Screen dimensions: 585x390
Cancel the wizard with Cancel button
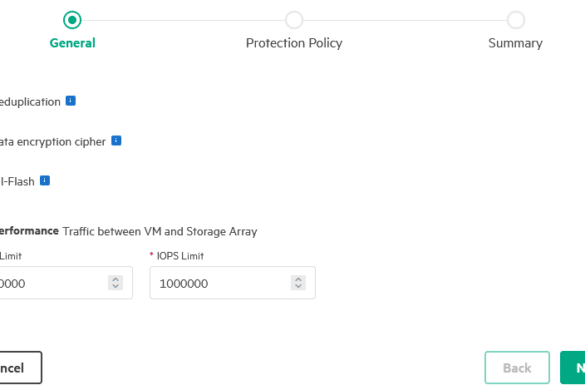pos(21,368)
